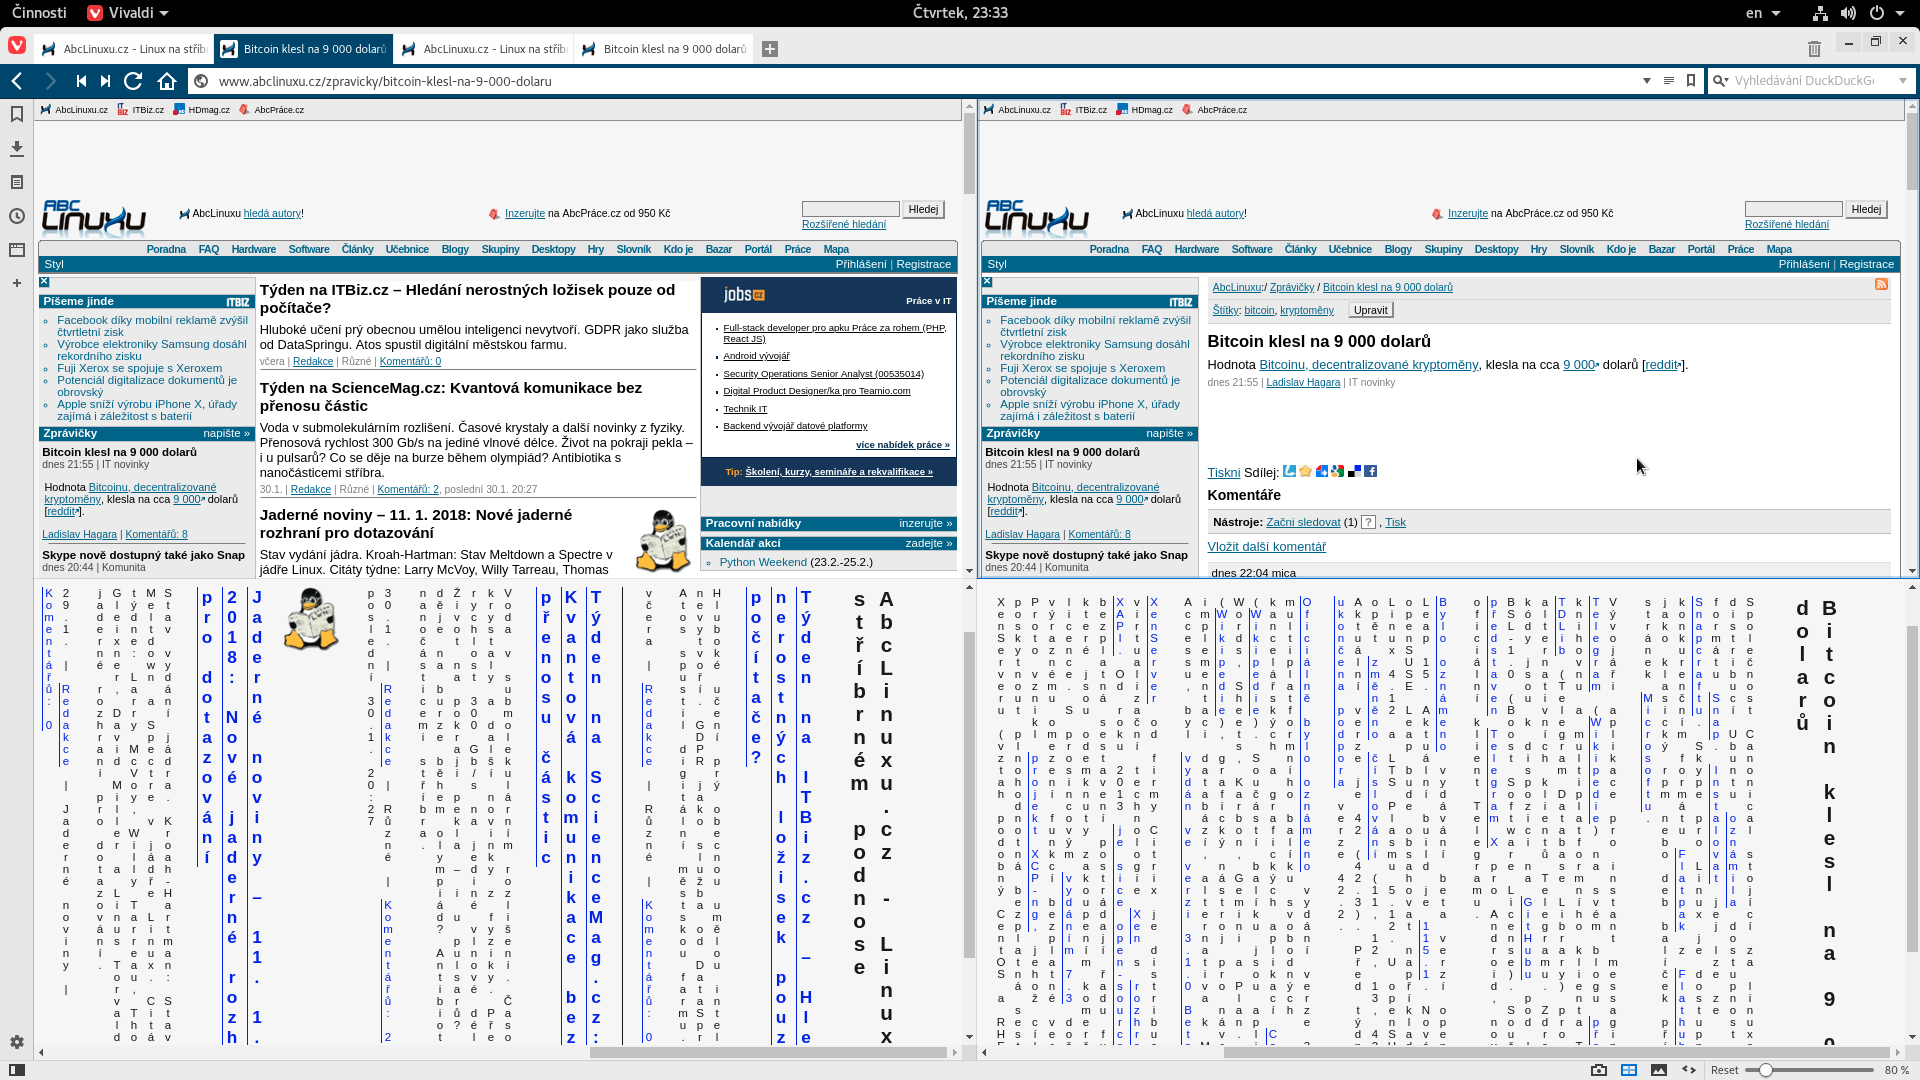Open the Downloads panel in the sidebar

pyautogui.click(x=17, y=148)
